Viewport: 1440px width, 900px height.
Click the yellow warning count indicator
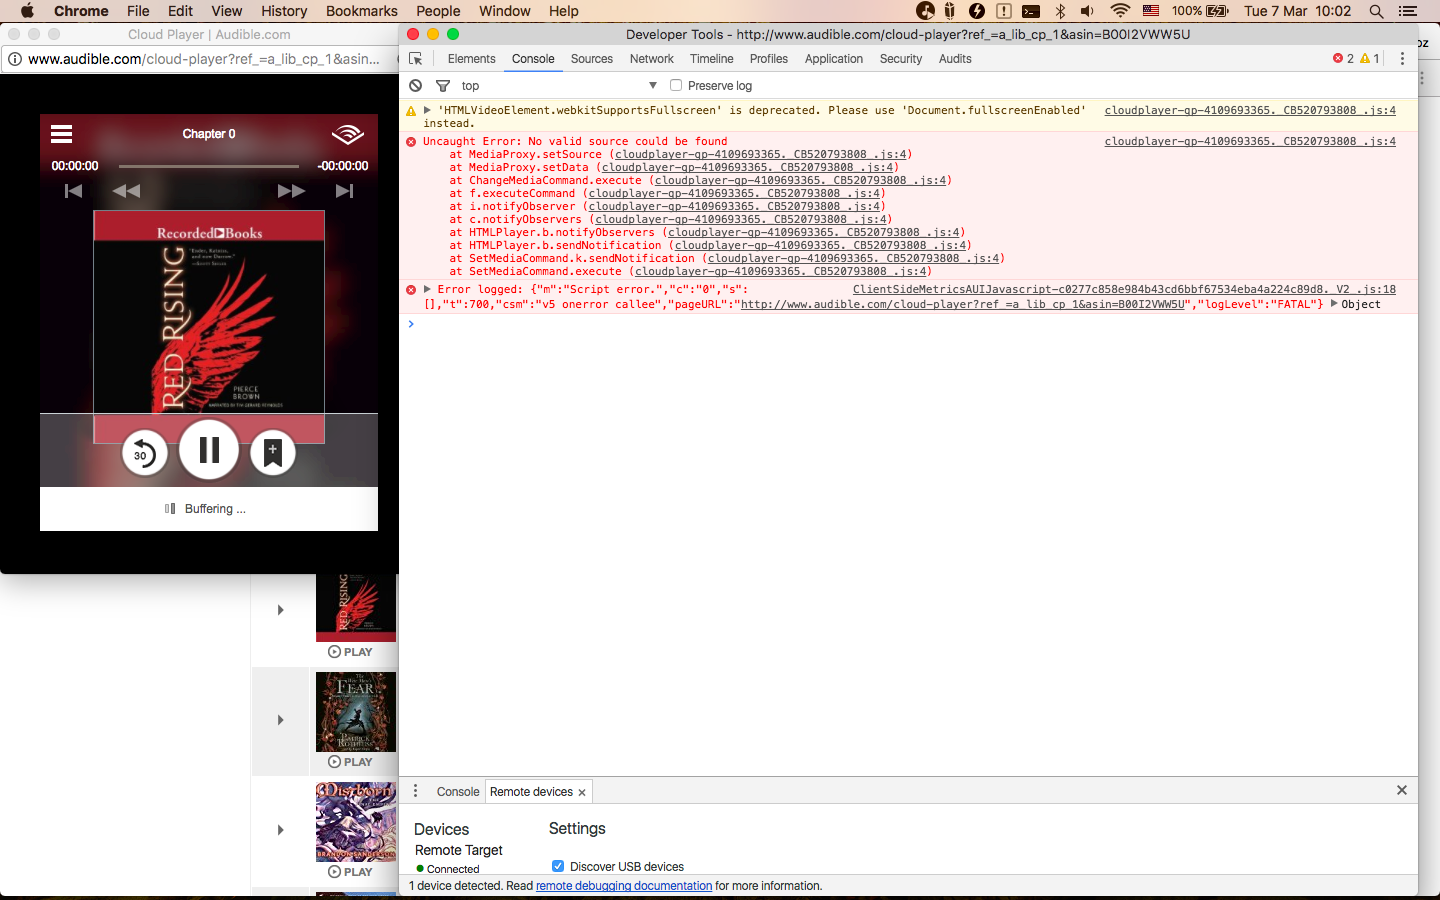click(x=1370, y=59)
